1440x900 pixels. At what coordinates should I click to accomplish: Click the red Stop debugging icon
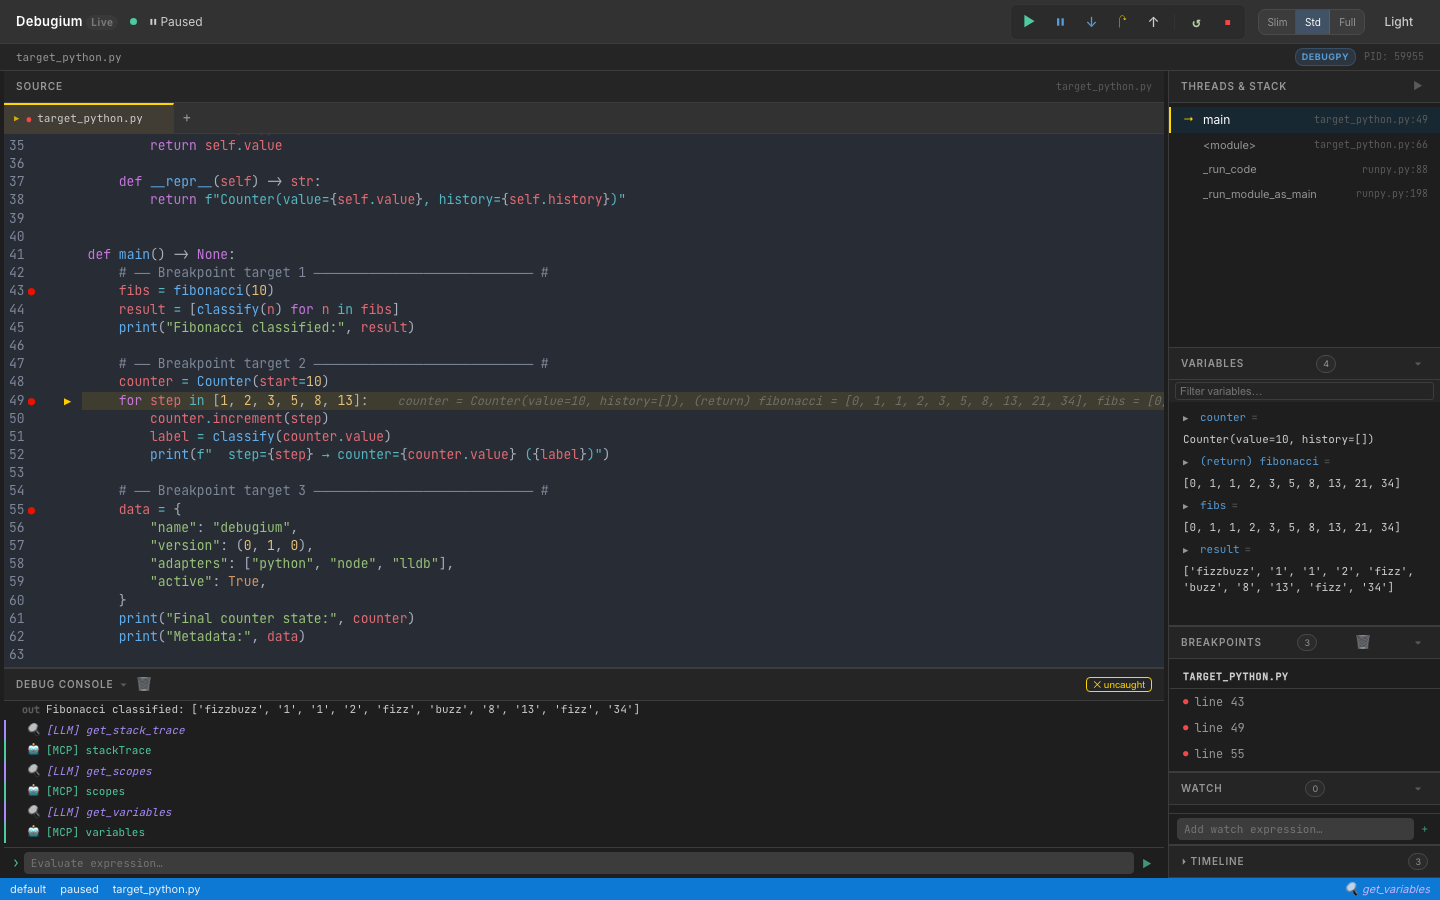pos(1227,21)
